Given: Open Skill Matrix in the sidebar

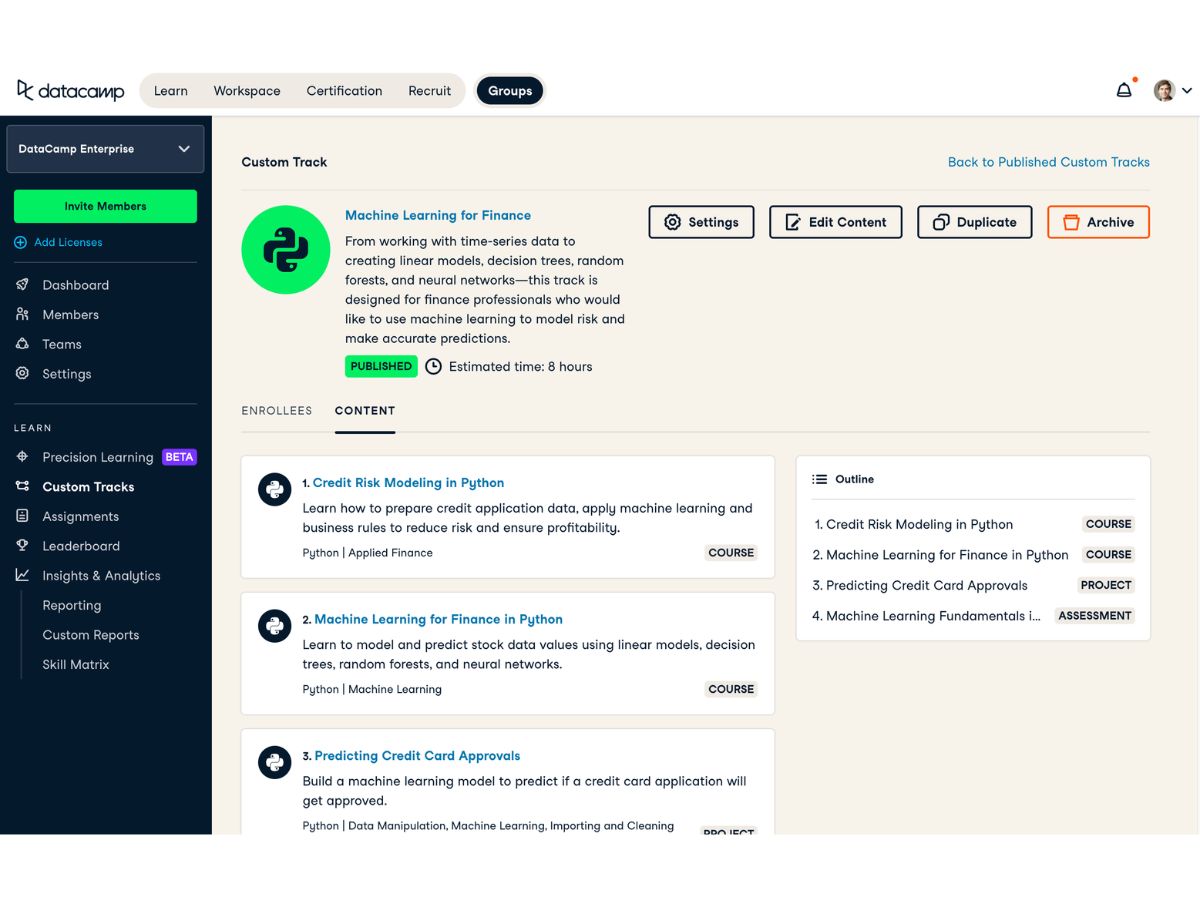Looking at the screenshot, I should click(76, 664).
